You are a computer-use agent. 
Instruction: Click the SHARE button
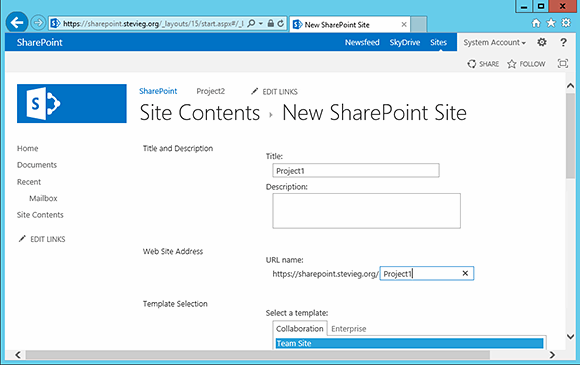pos(483,64)
